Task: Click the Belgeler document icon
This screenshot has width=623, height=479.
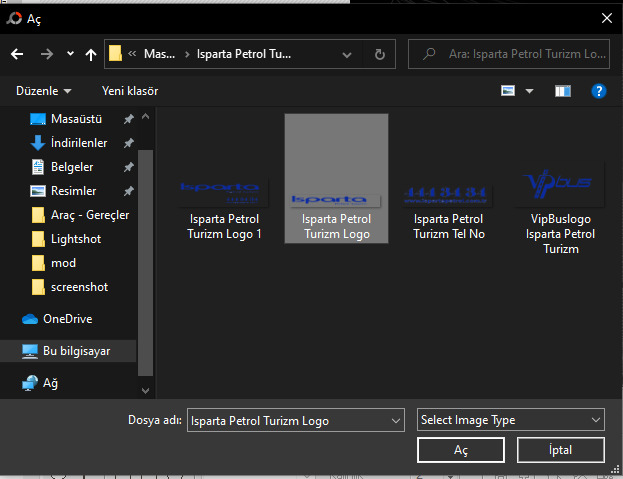Action: click(38, 167)
